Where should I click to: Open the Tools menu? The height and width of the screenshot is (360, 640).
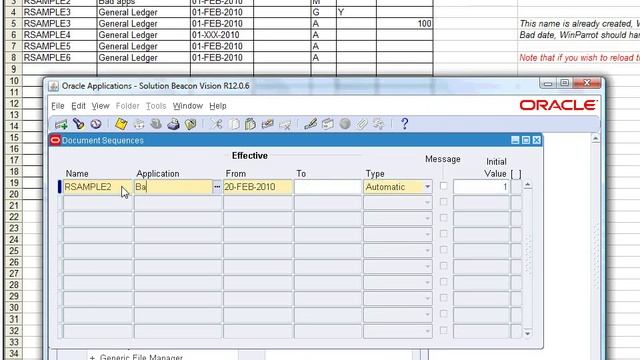point(156,106)
